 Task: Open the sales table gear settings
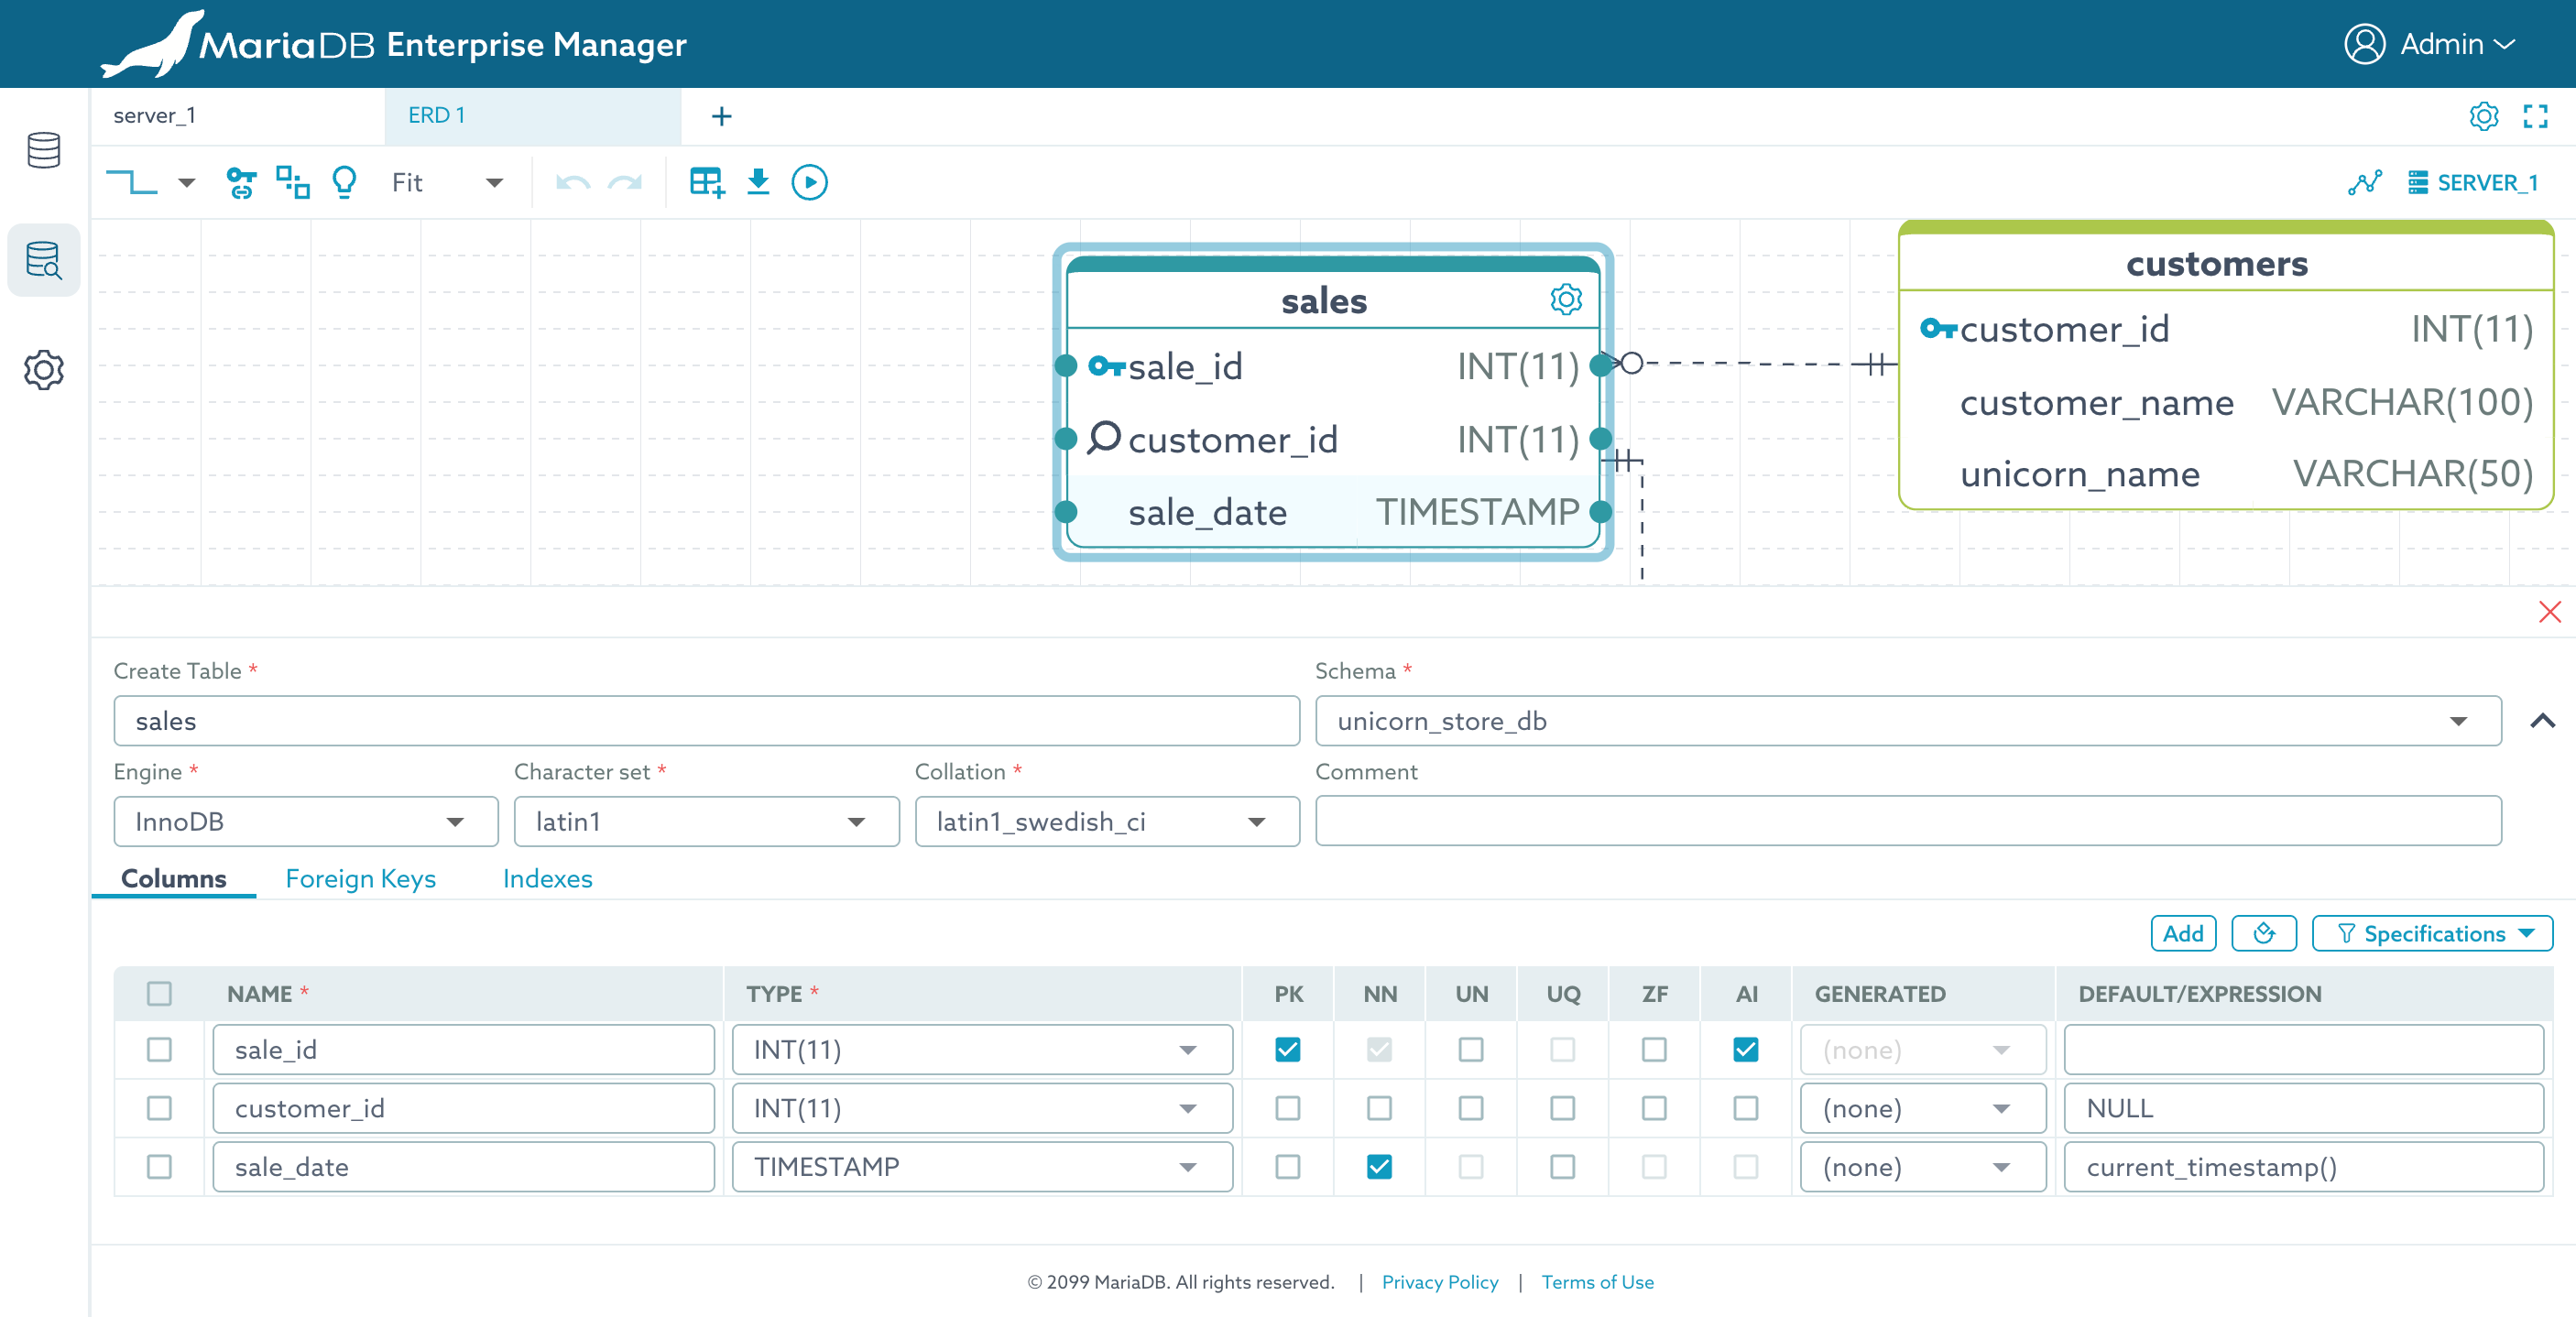[1565, 299]
